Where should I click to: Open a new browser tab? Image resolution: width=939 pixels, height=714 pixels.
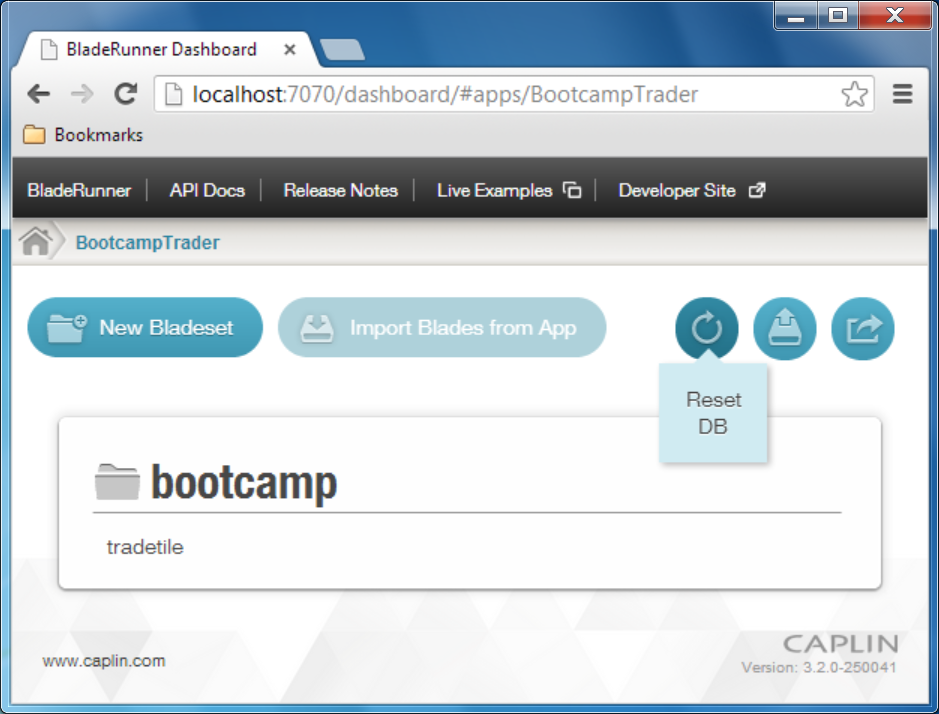click(x=342, y=50)
